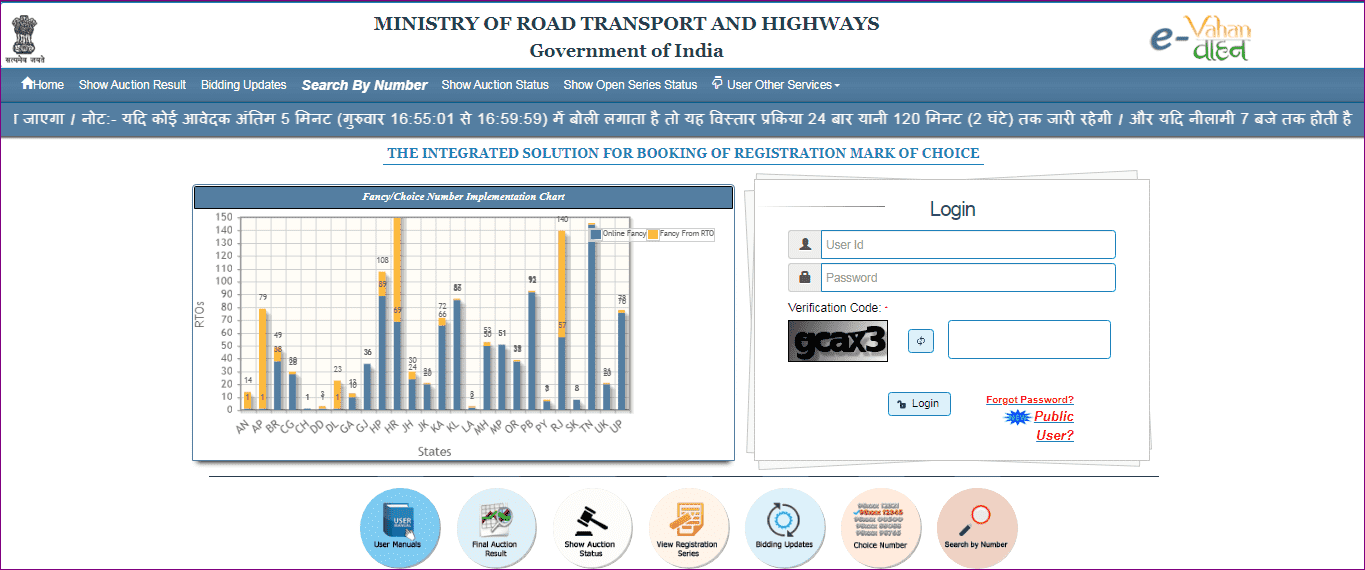Click the Integrated Solution heading text
This screenshot has width=1365, height=570.
coord(683,153)
